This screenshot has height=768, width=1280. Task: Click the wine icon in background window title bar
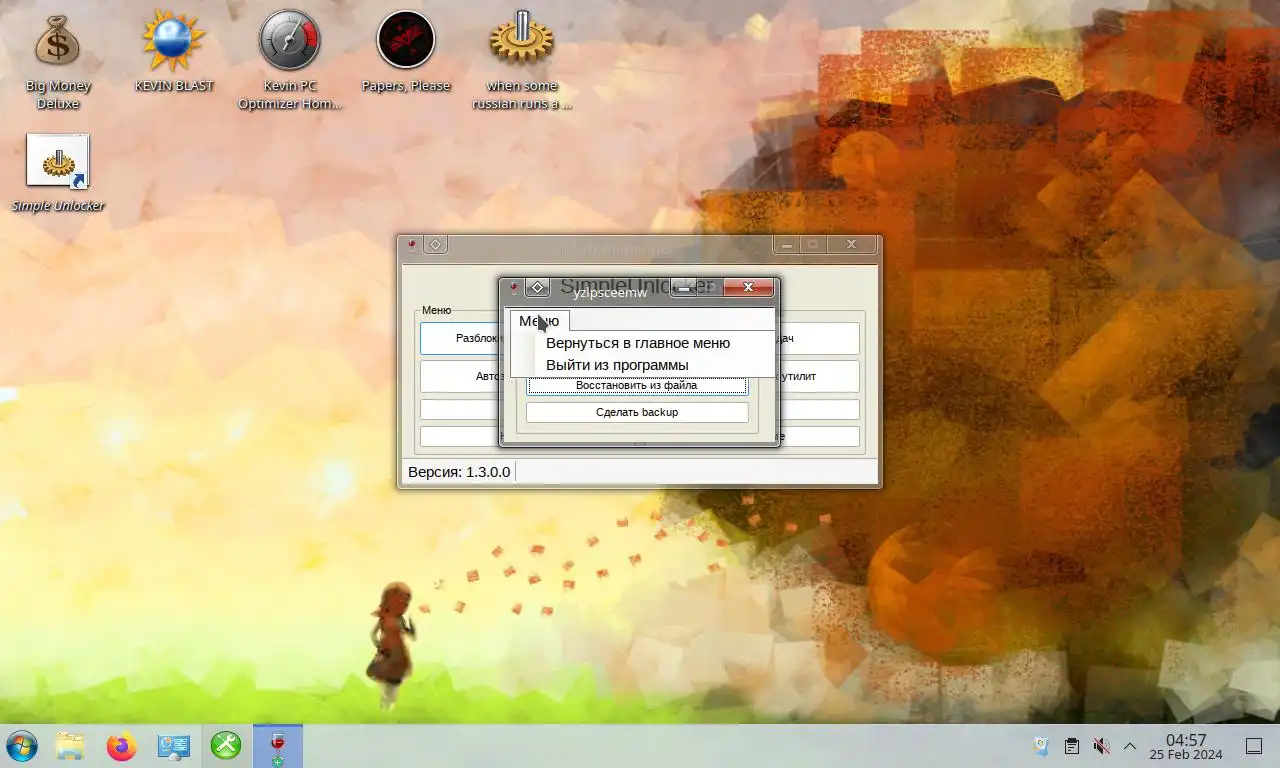tap(410, 245)
